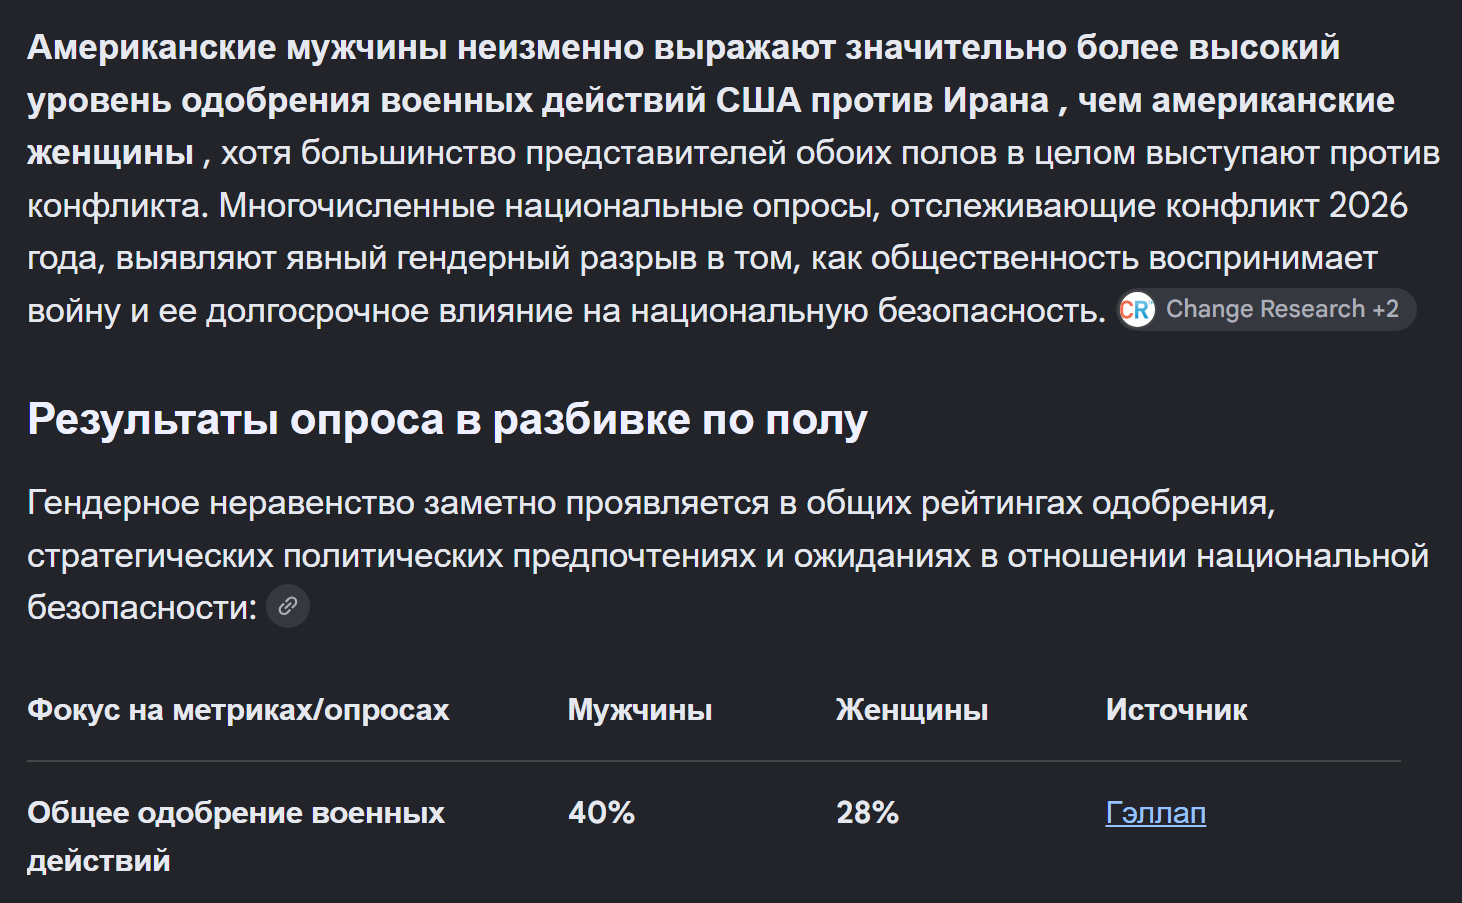The image size is (1462, 903).
Task: Click the Фокус на метриках/опросах column header
Action: pos(238,710)
